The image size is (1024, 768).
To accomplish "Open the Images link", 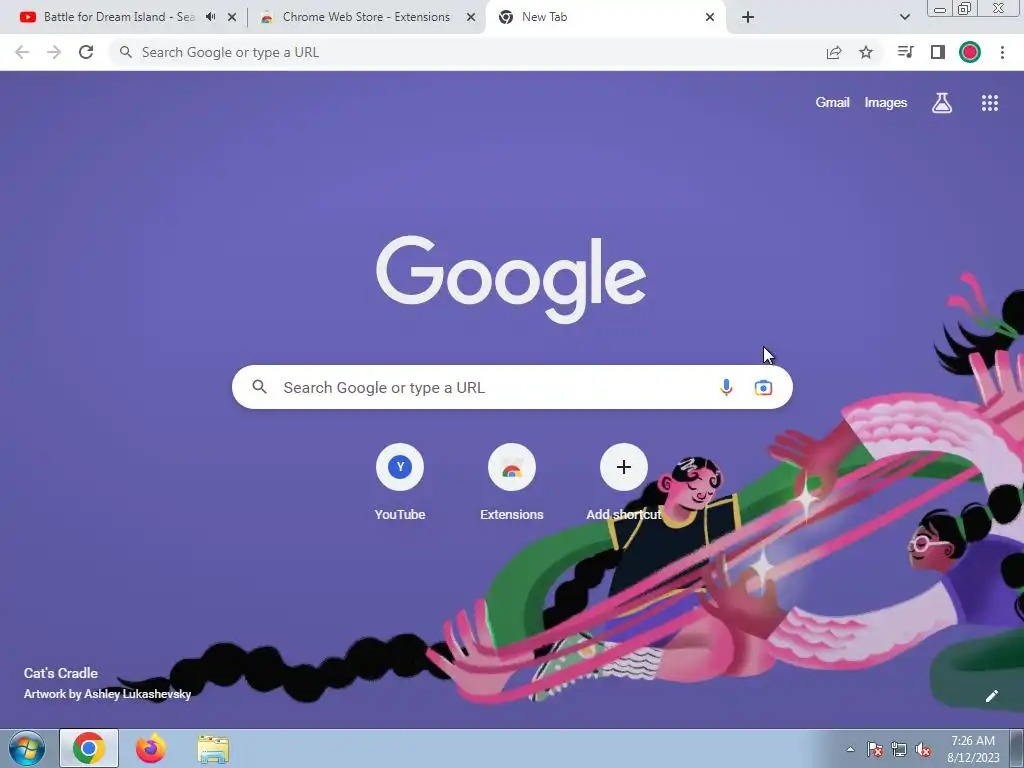I will 886,103.
